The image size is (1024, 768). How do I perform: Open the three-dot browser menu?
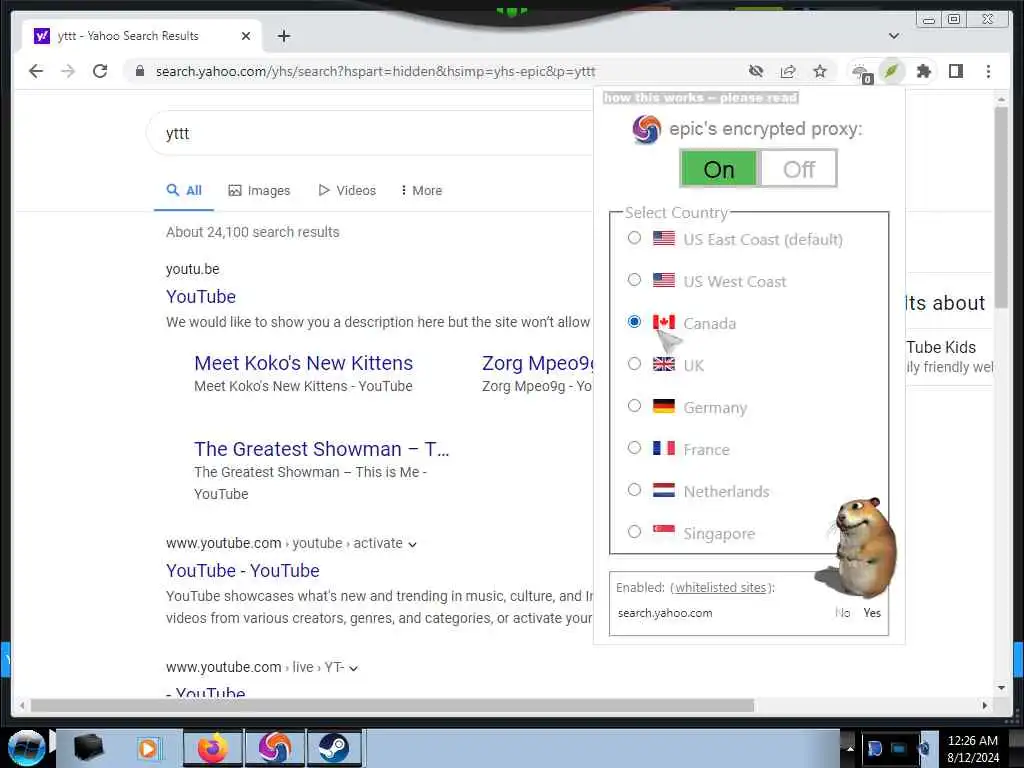[988, 71]
